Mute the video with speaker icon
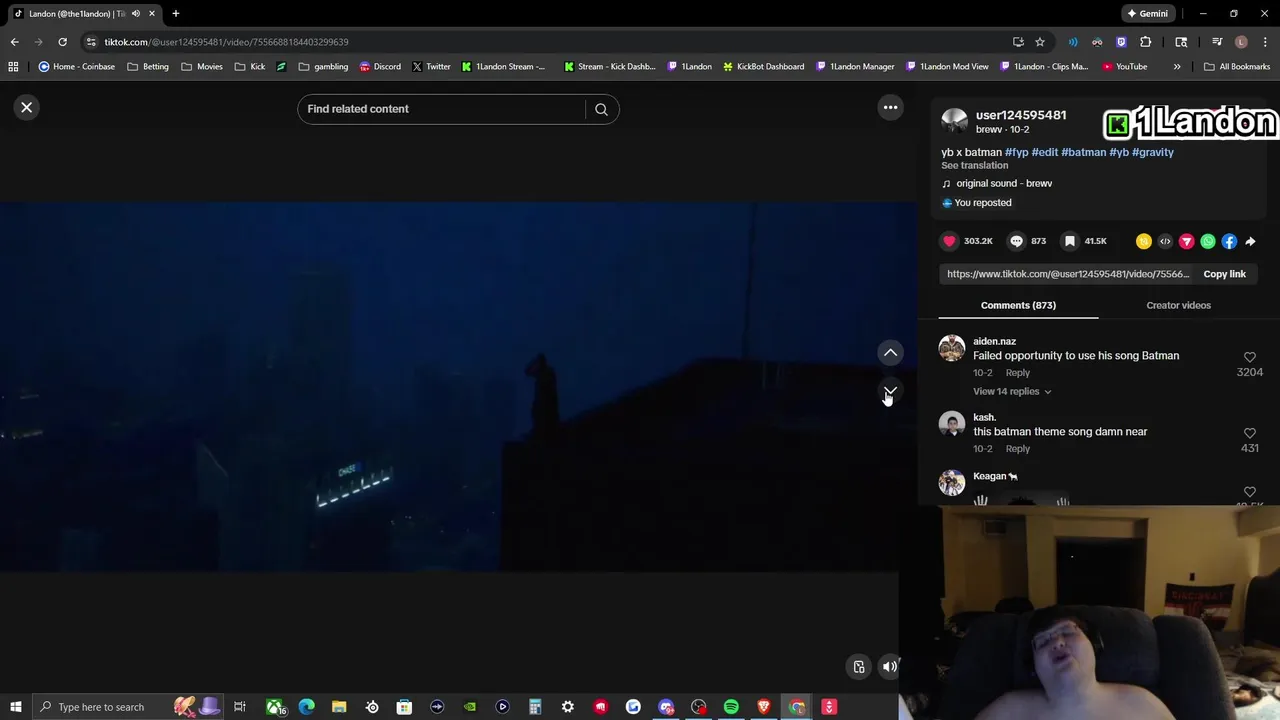This screenshot has height=720, width=1280. (x=889, y=667)
